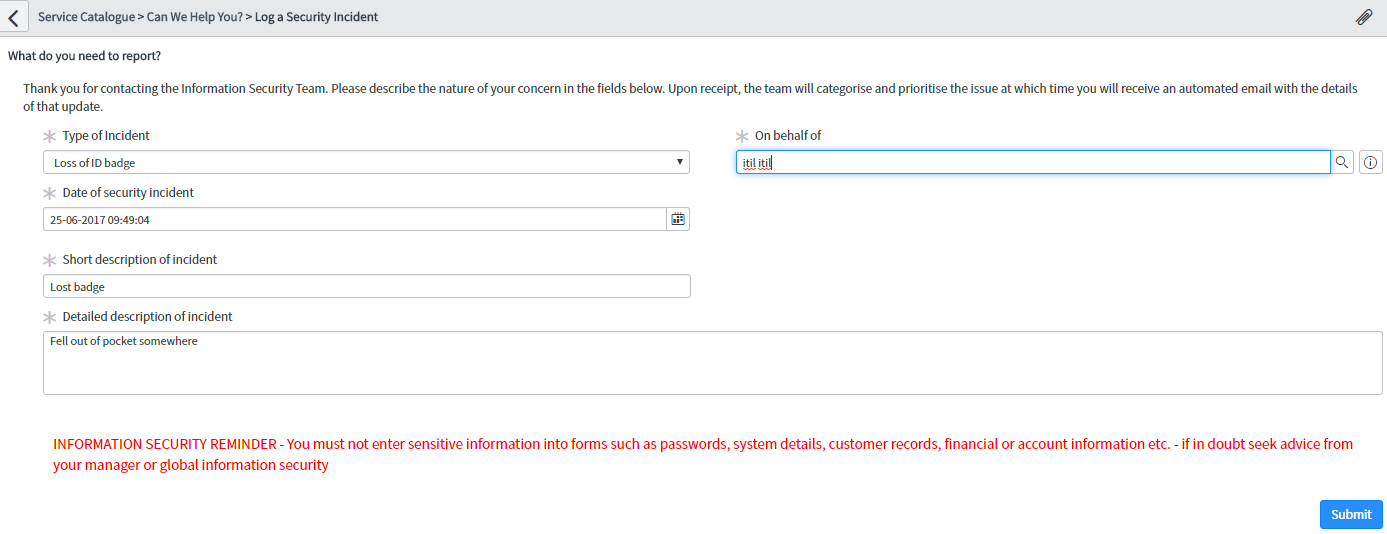Click the Date of security incident field
1387x534 pixels.
point(355,219)
